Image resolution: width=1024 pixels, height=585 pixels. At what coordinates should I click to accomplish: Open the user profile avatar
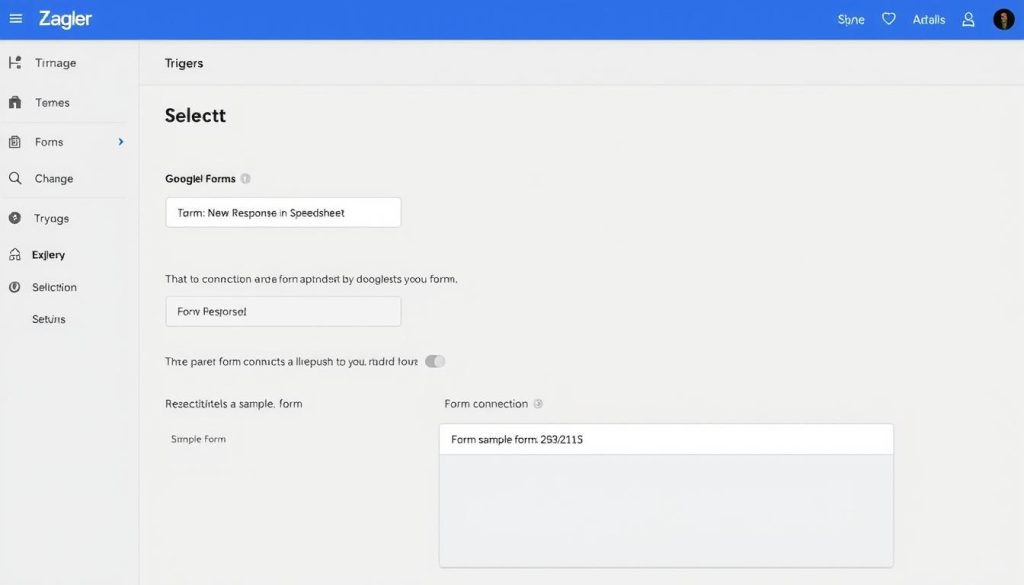click(1004, 19)
